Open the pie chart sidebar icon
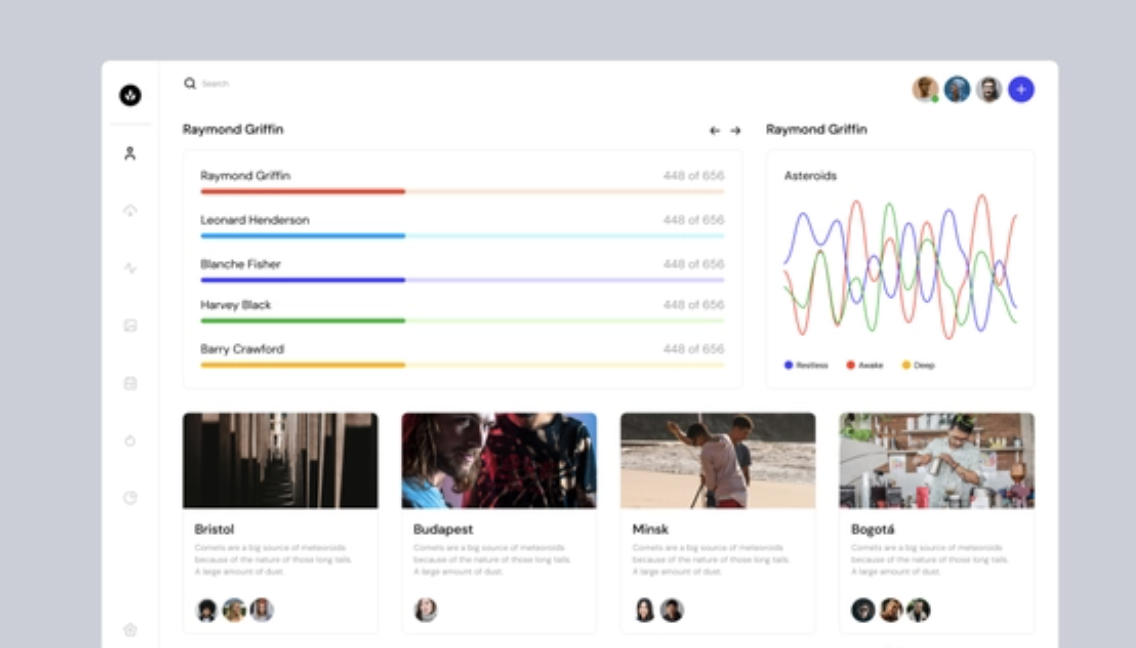This screenshot has width=1136, height=648. (130, 497)
